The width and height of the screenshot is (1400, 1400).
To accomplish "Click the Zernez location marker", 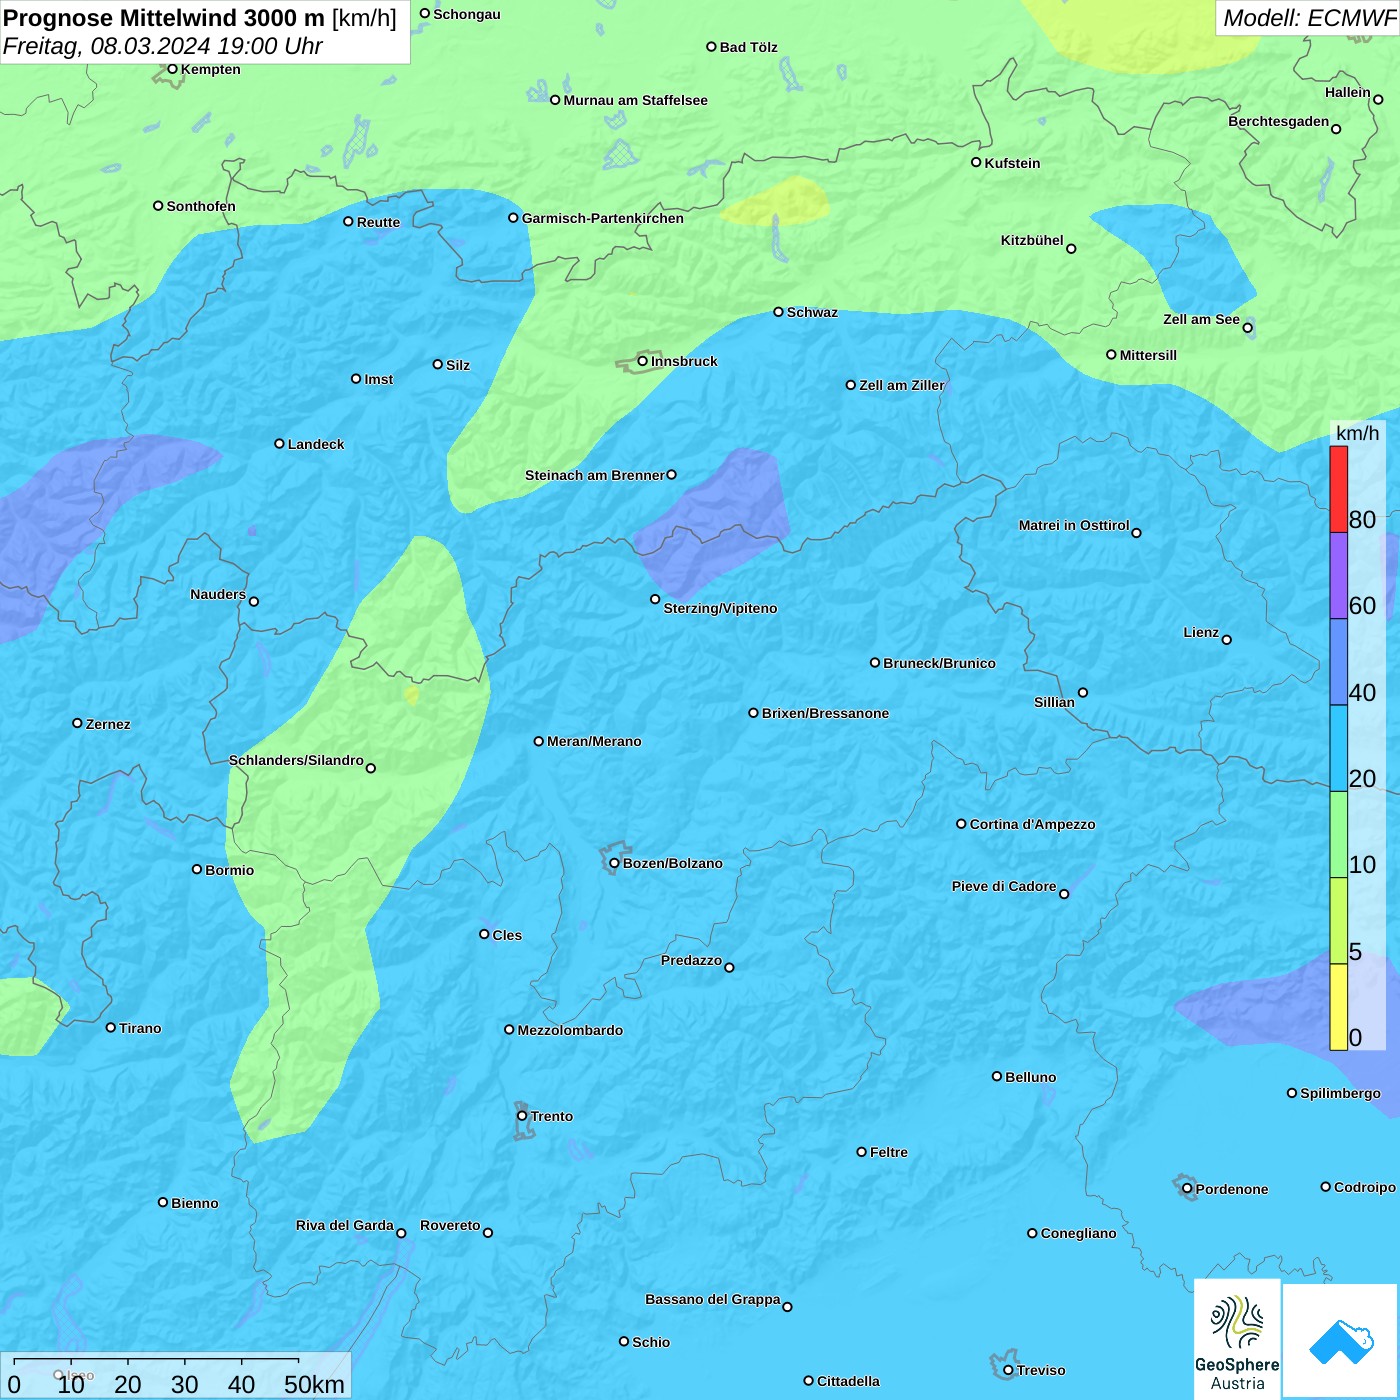I will coord(77,723).
